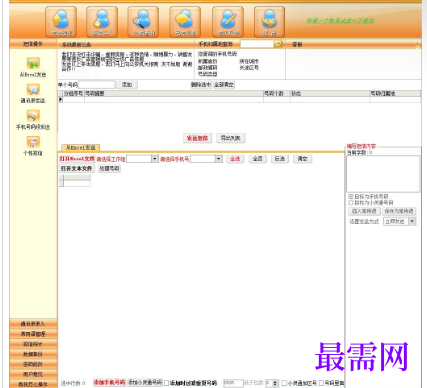Click the red 发送短信 button
This screenshot has height=388, width=427.
(197, 138)
